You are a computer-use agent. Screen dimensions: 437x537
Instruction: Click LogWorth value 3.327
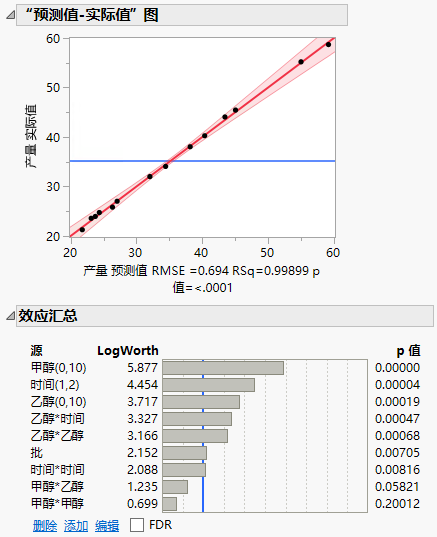point(142,419)
